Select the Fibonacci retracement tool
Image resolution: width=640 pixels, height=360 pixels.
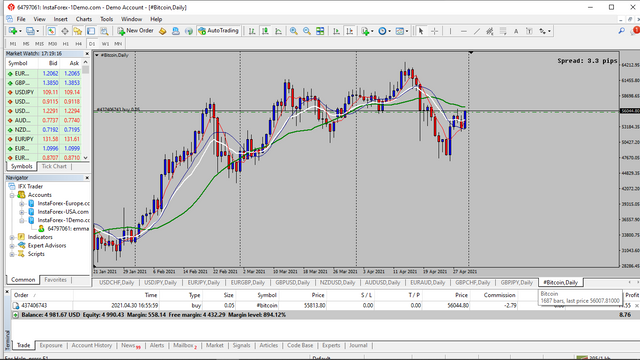tap(503, 31)
